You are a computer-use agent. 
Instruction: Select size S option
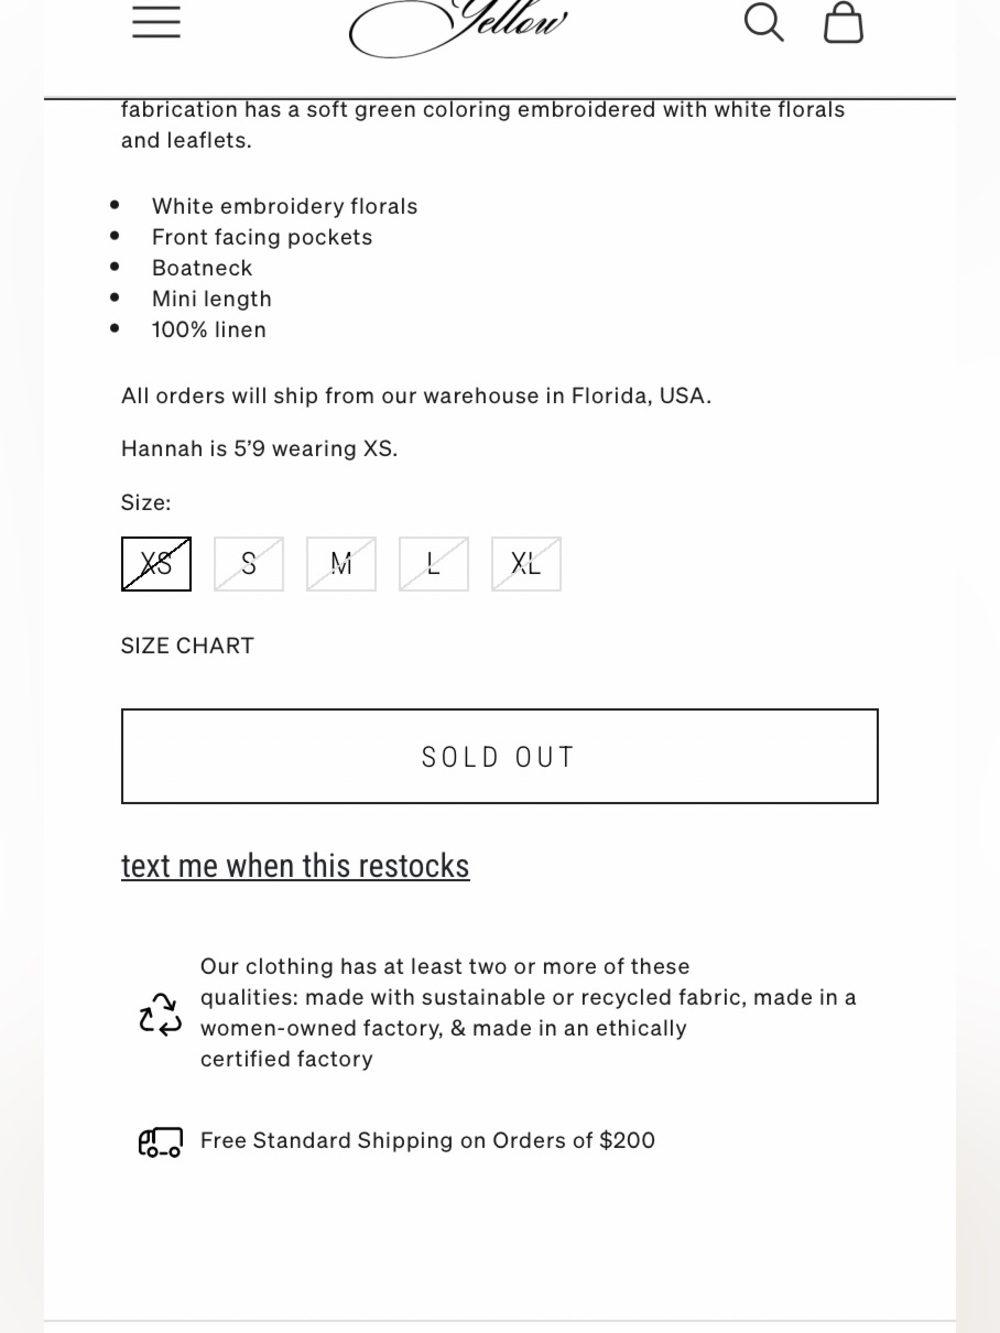tap(249, 564)
